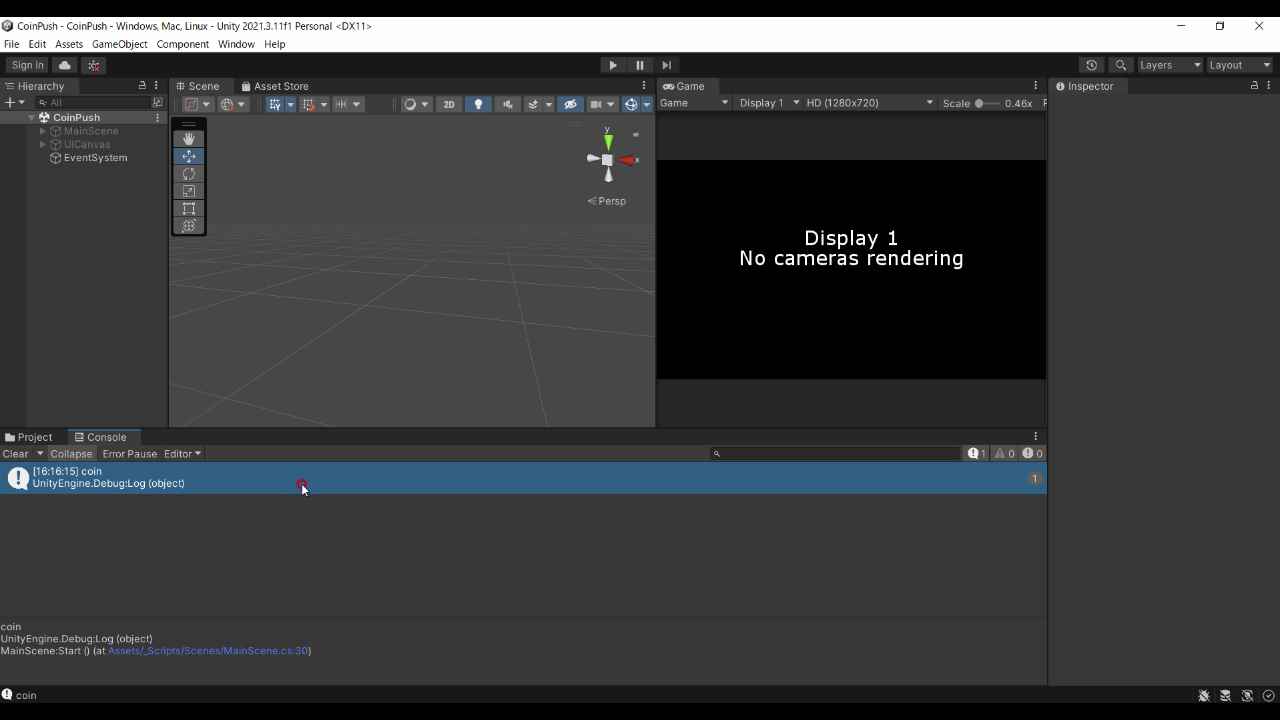This screenshot has height=720, width=1280.
Task: Toggle grid visibility in Scene toolbar
Action: coord(274,104)
